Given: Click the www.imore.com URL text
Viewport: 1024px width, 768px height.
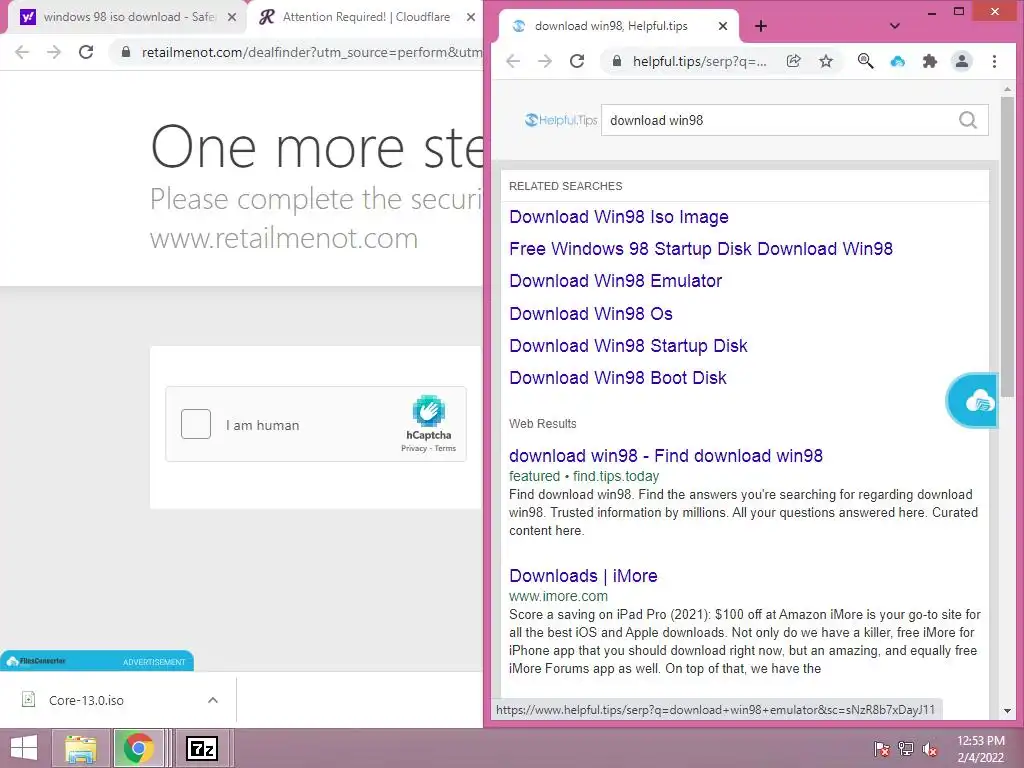Looking at the screenshot, I should pyautogui.click(x=558, y=596).
